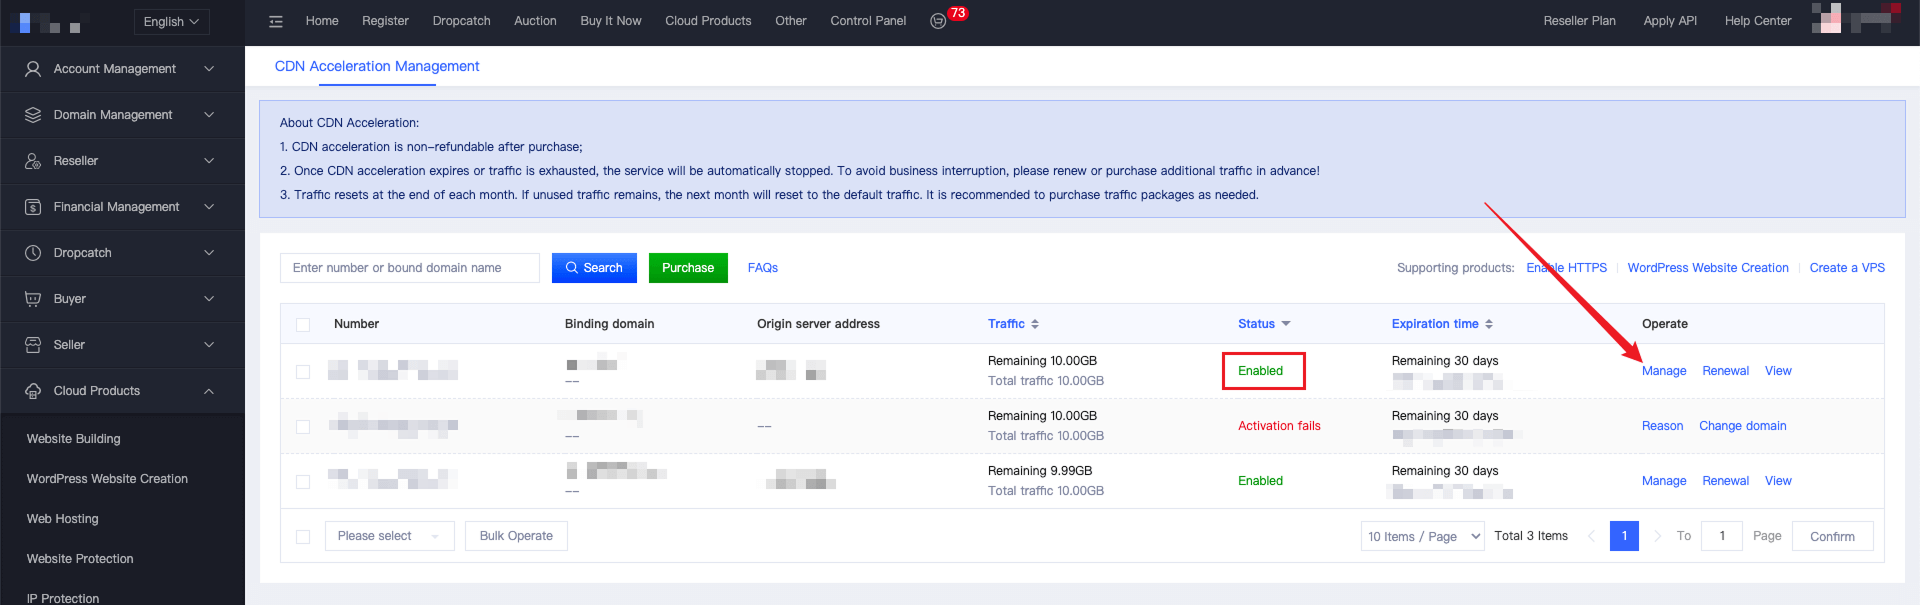Select page 1 in pagination
Viewport: 1920px width, 605px height.
pos(1624,536)
